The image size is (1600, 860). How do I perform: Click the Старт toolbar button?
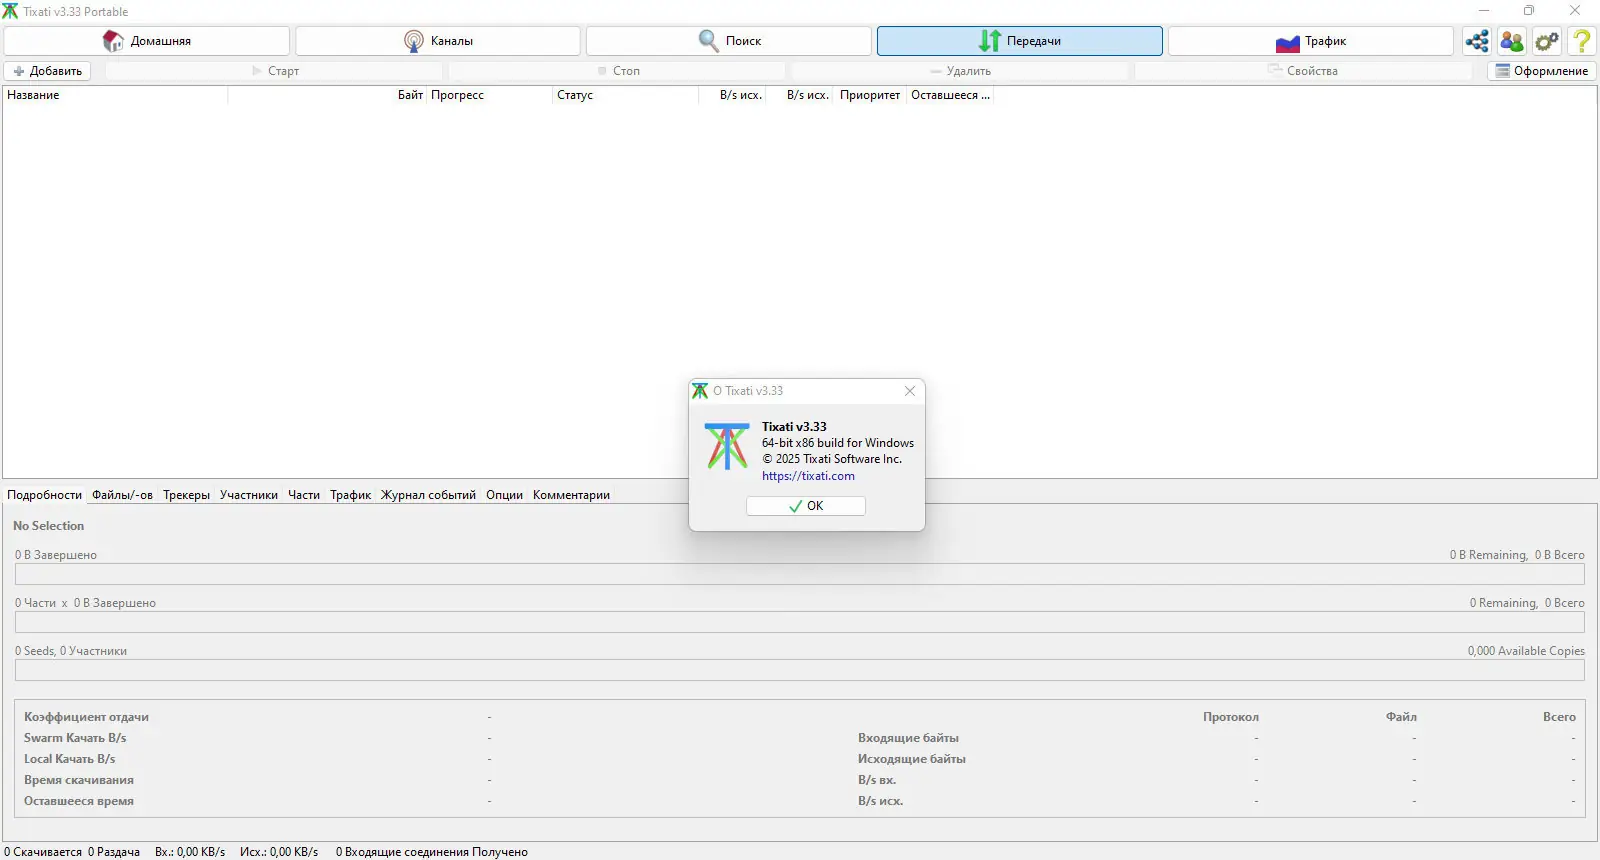275,71
